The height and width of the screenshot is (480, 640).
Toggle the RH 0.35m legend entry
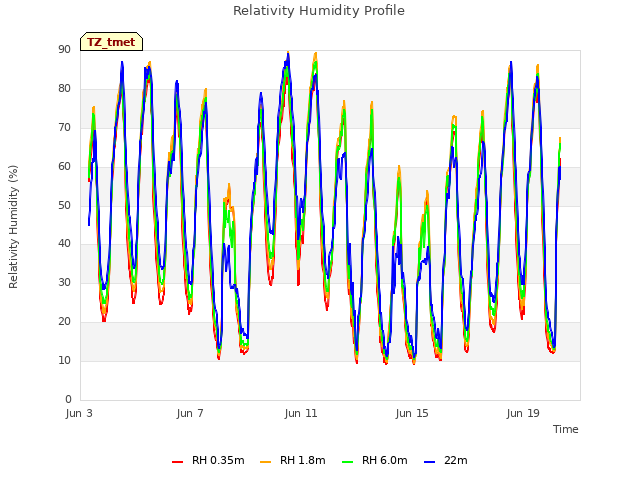pos(208,460)
